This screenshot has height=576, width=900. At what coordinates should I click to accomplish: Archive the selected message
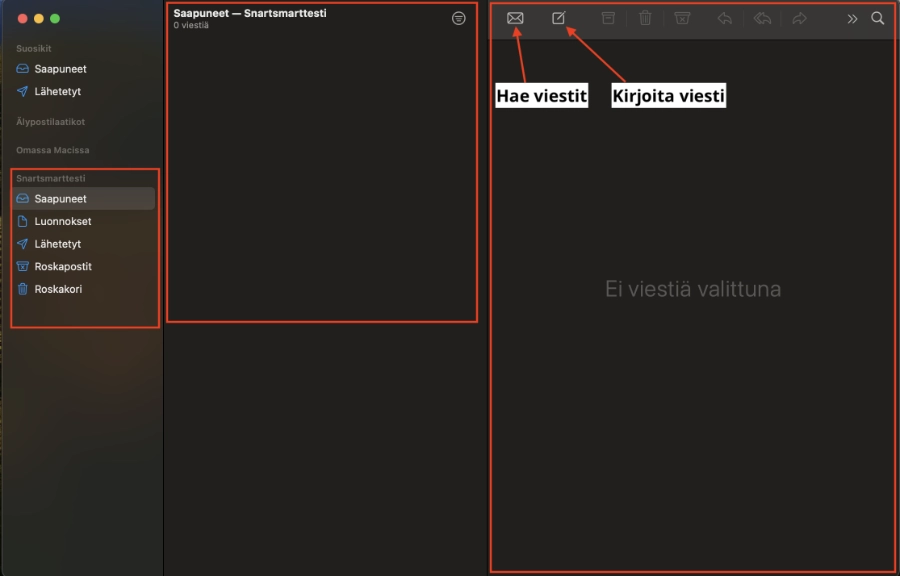(x=608, y=18)
